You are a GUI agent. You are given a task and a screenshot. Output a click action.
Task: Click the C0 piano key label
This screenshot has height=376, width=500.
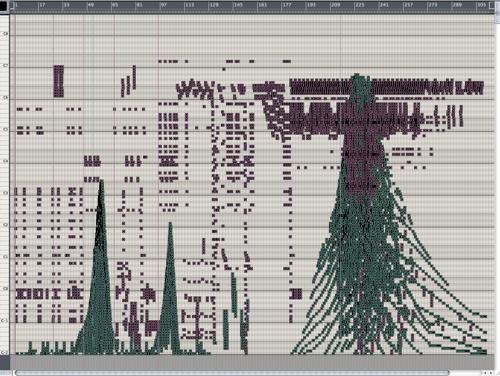5,289
